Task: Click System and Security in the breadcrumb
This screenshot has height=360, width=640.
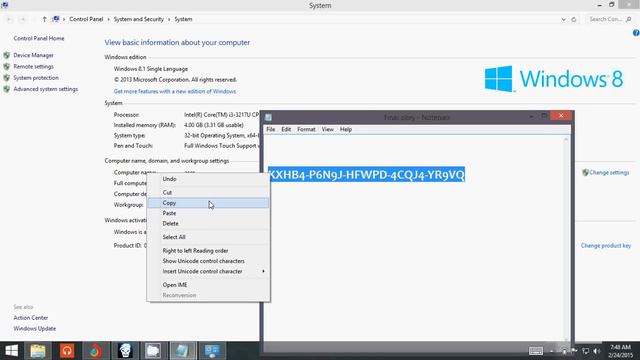Action: point(139,19)
